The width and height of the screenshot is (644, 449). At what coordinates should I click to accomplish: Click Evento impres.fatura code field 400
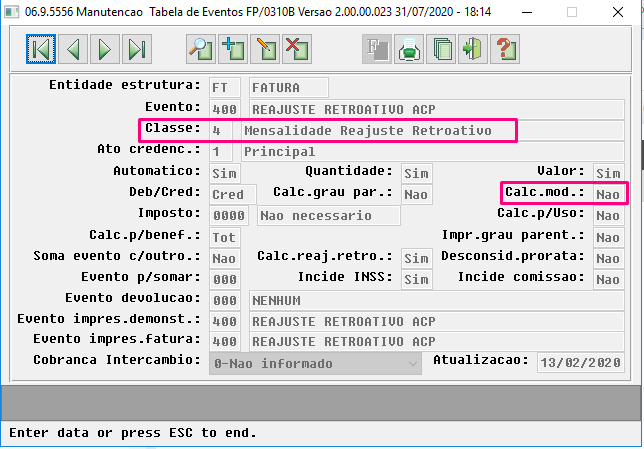click(x=225, y=341)
